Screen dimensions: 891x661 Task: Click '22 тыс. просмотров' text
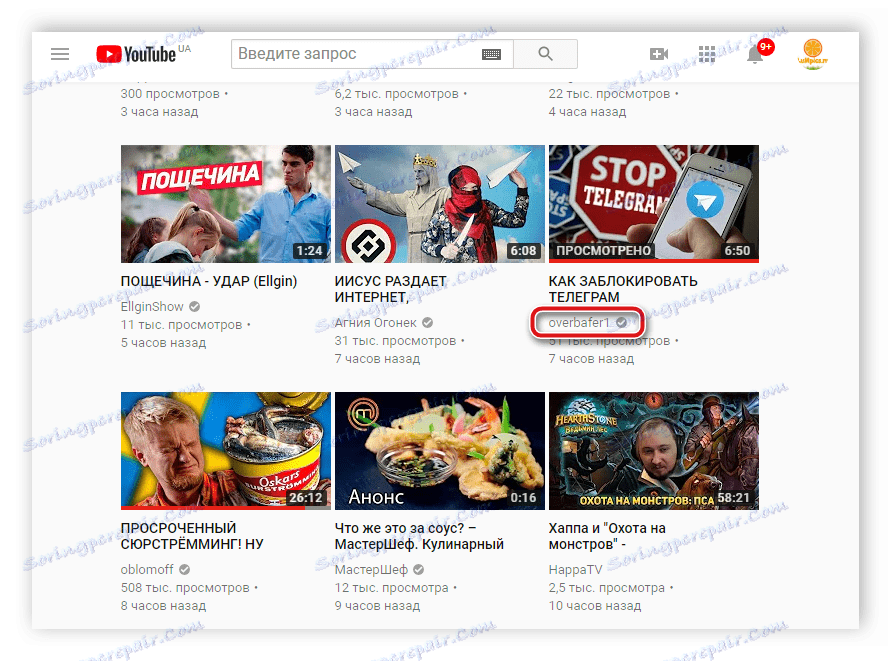point(609,94)
